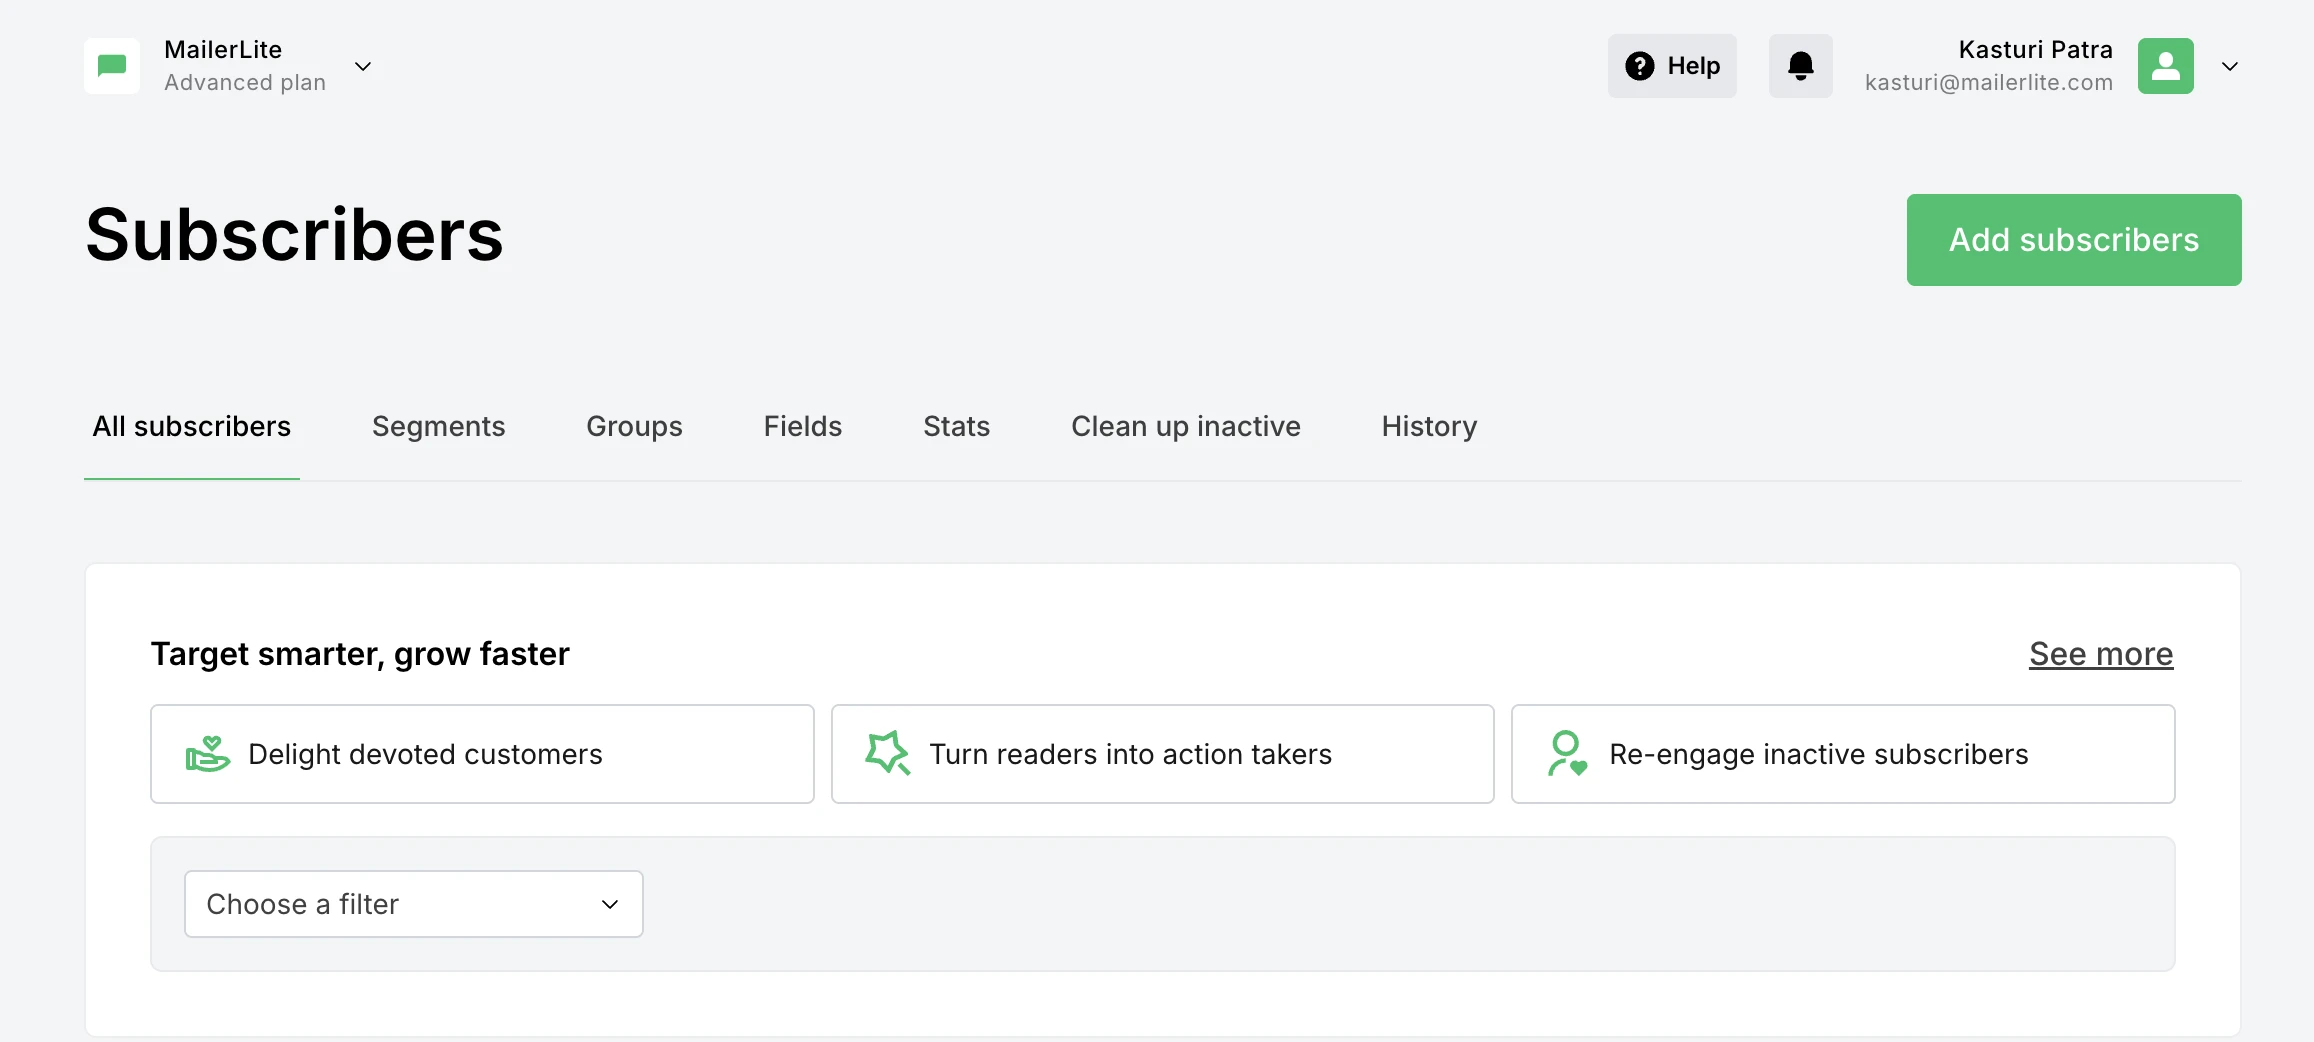Expand the MailerLite plan switcher chevron
The image size is (2314, 1042).
(362, 67)
